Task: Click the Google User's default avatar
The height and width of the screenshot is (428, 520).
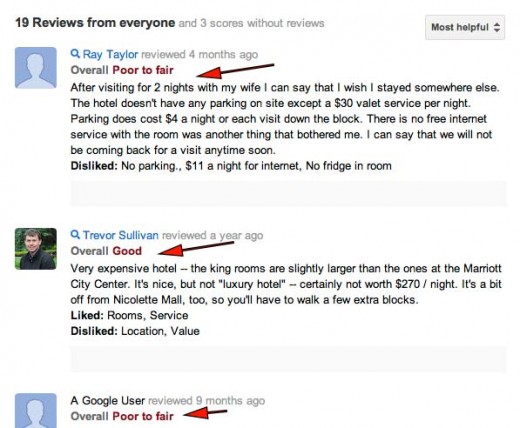Action: 36,410
